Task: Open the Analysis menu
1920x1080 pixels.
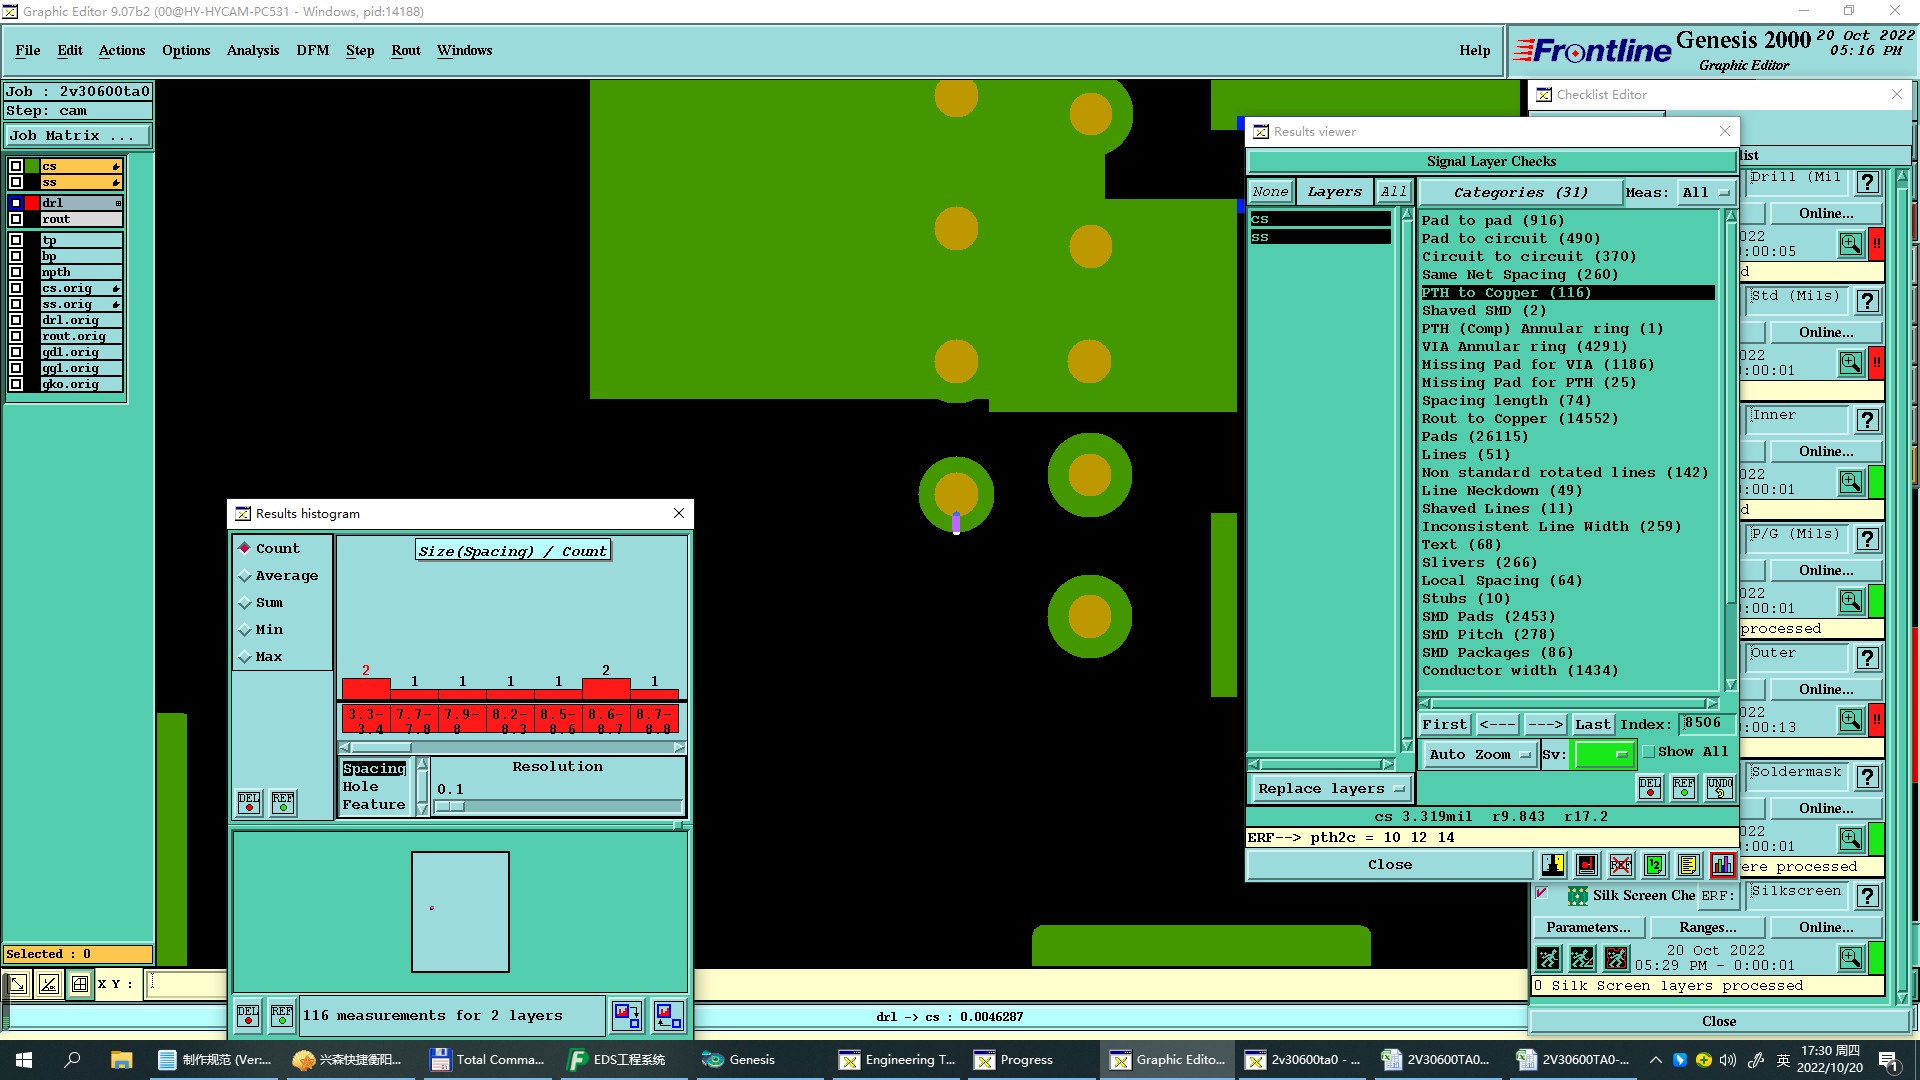Action: pyautogui.click(x=252, y=50)
